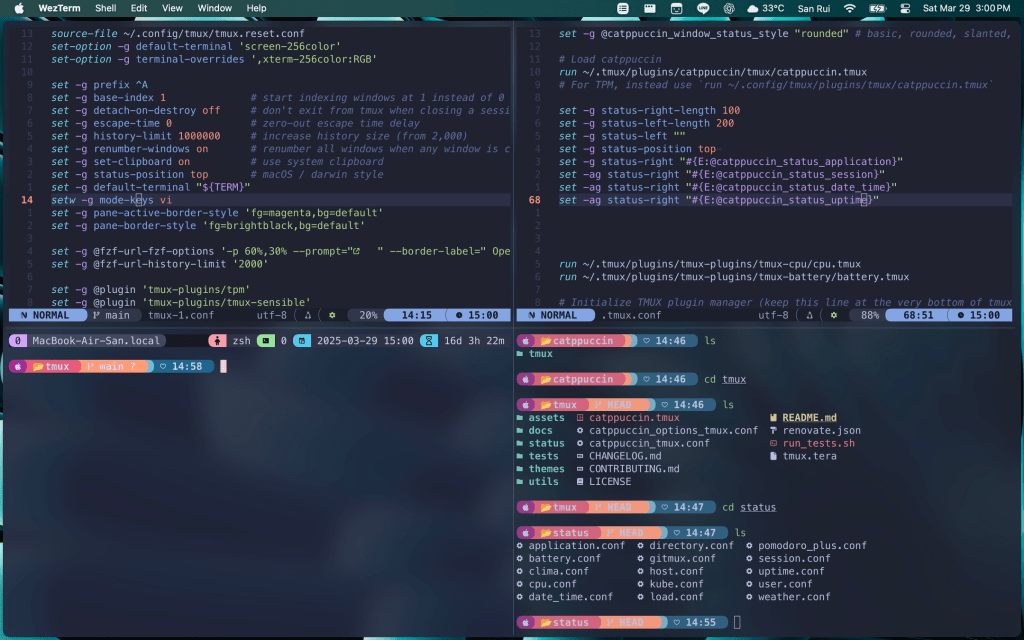Image resolution: width=1024 pixels, height=640 pixels.
Task: Select the themes directory in listing
Action: pyautogui.click(x=546, y=469)
